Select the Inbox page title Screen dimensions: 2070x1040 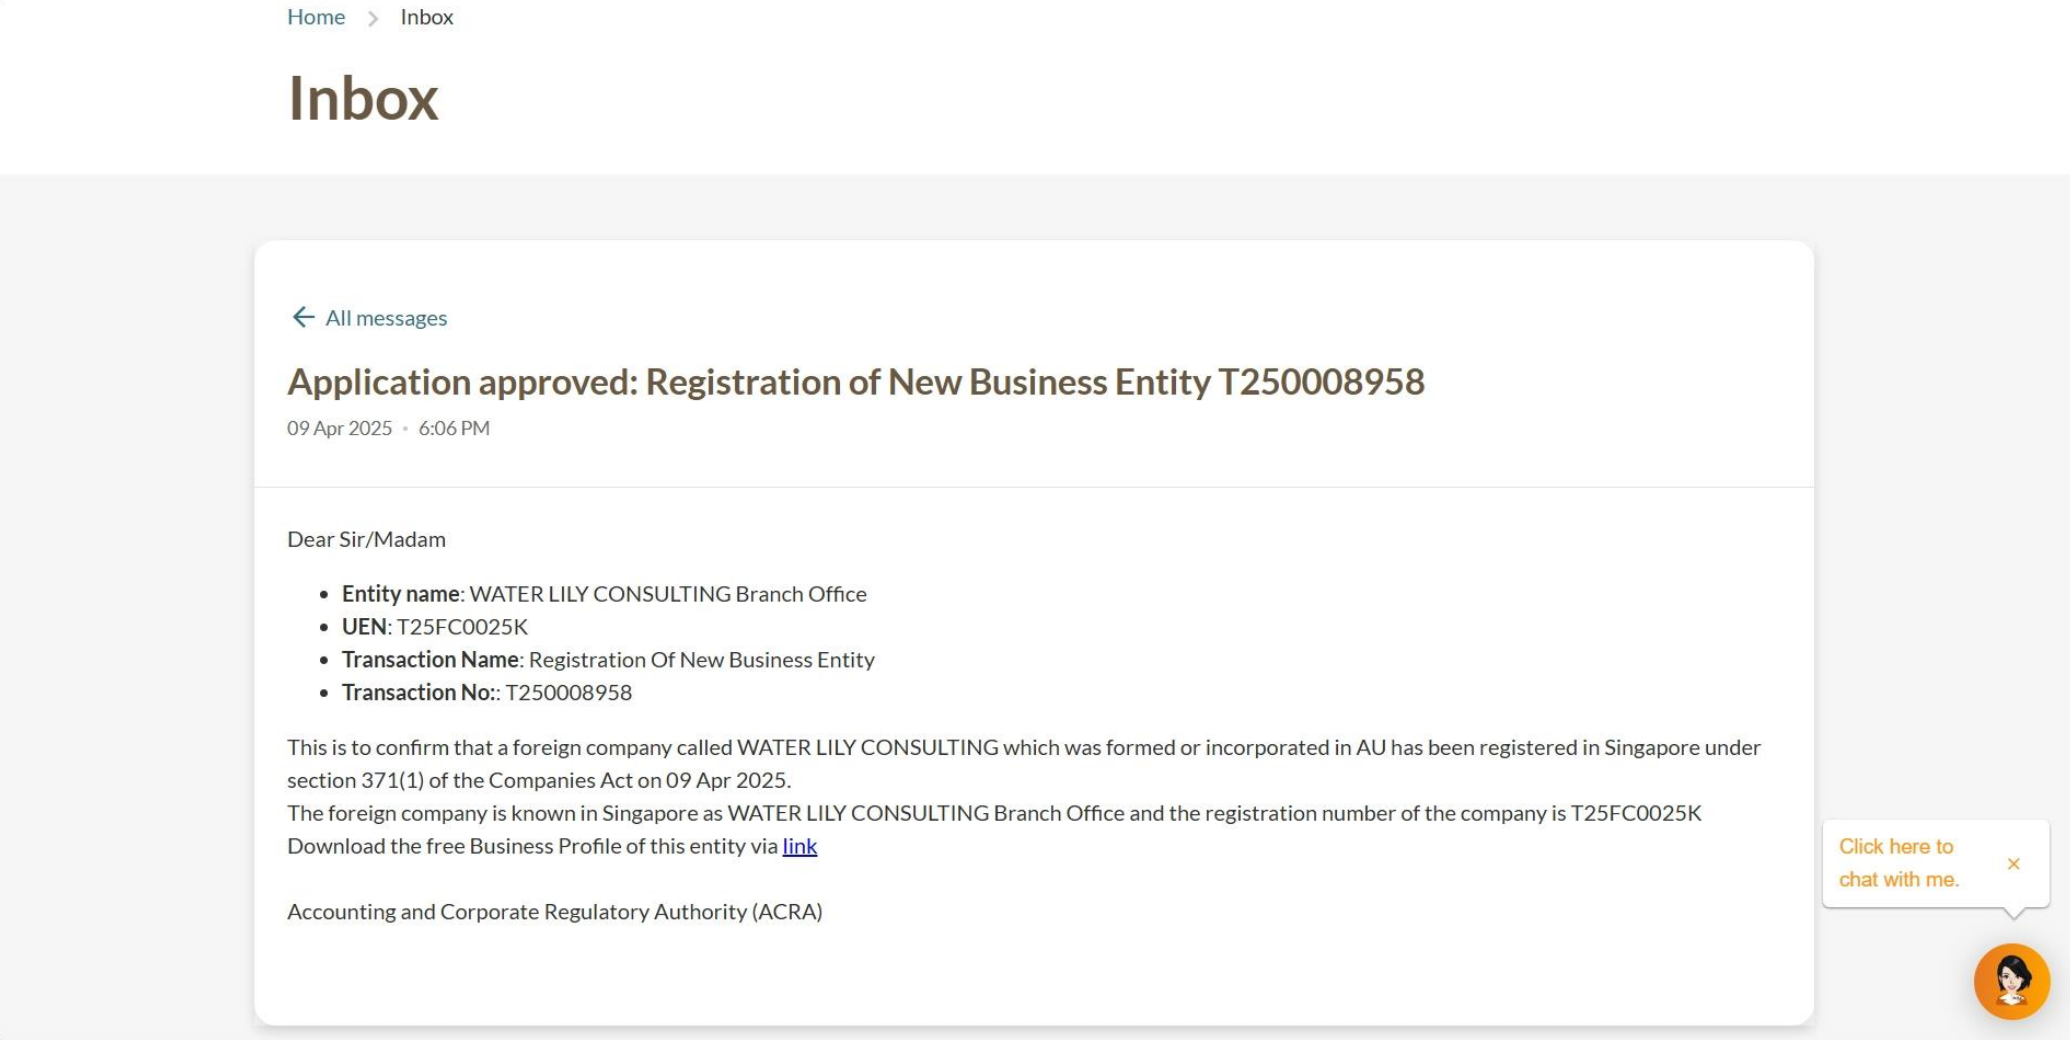[363, 98]
